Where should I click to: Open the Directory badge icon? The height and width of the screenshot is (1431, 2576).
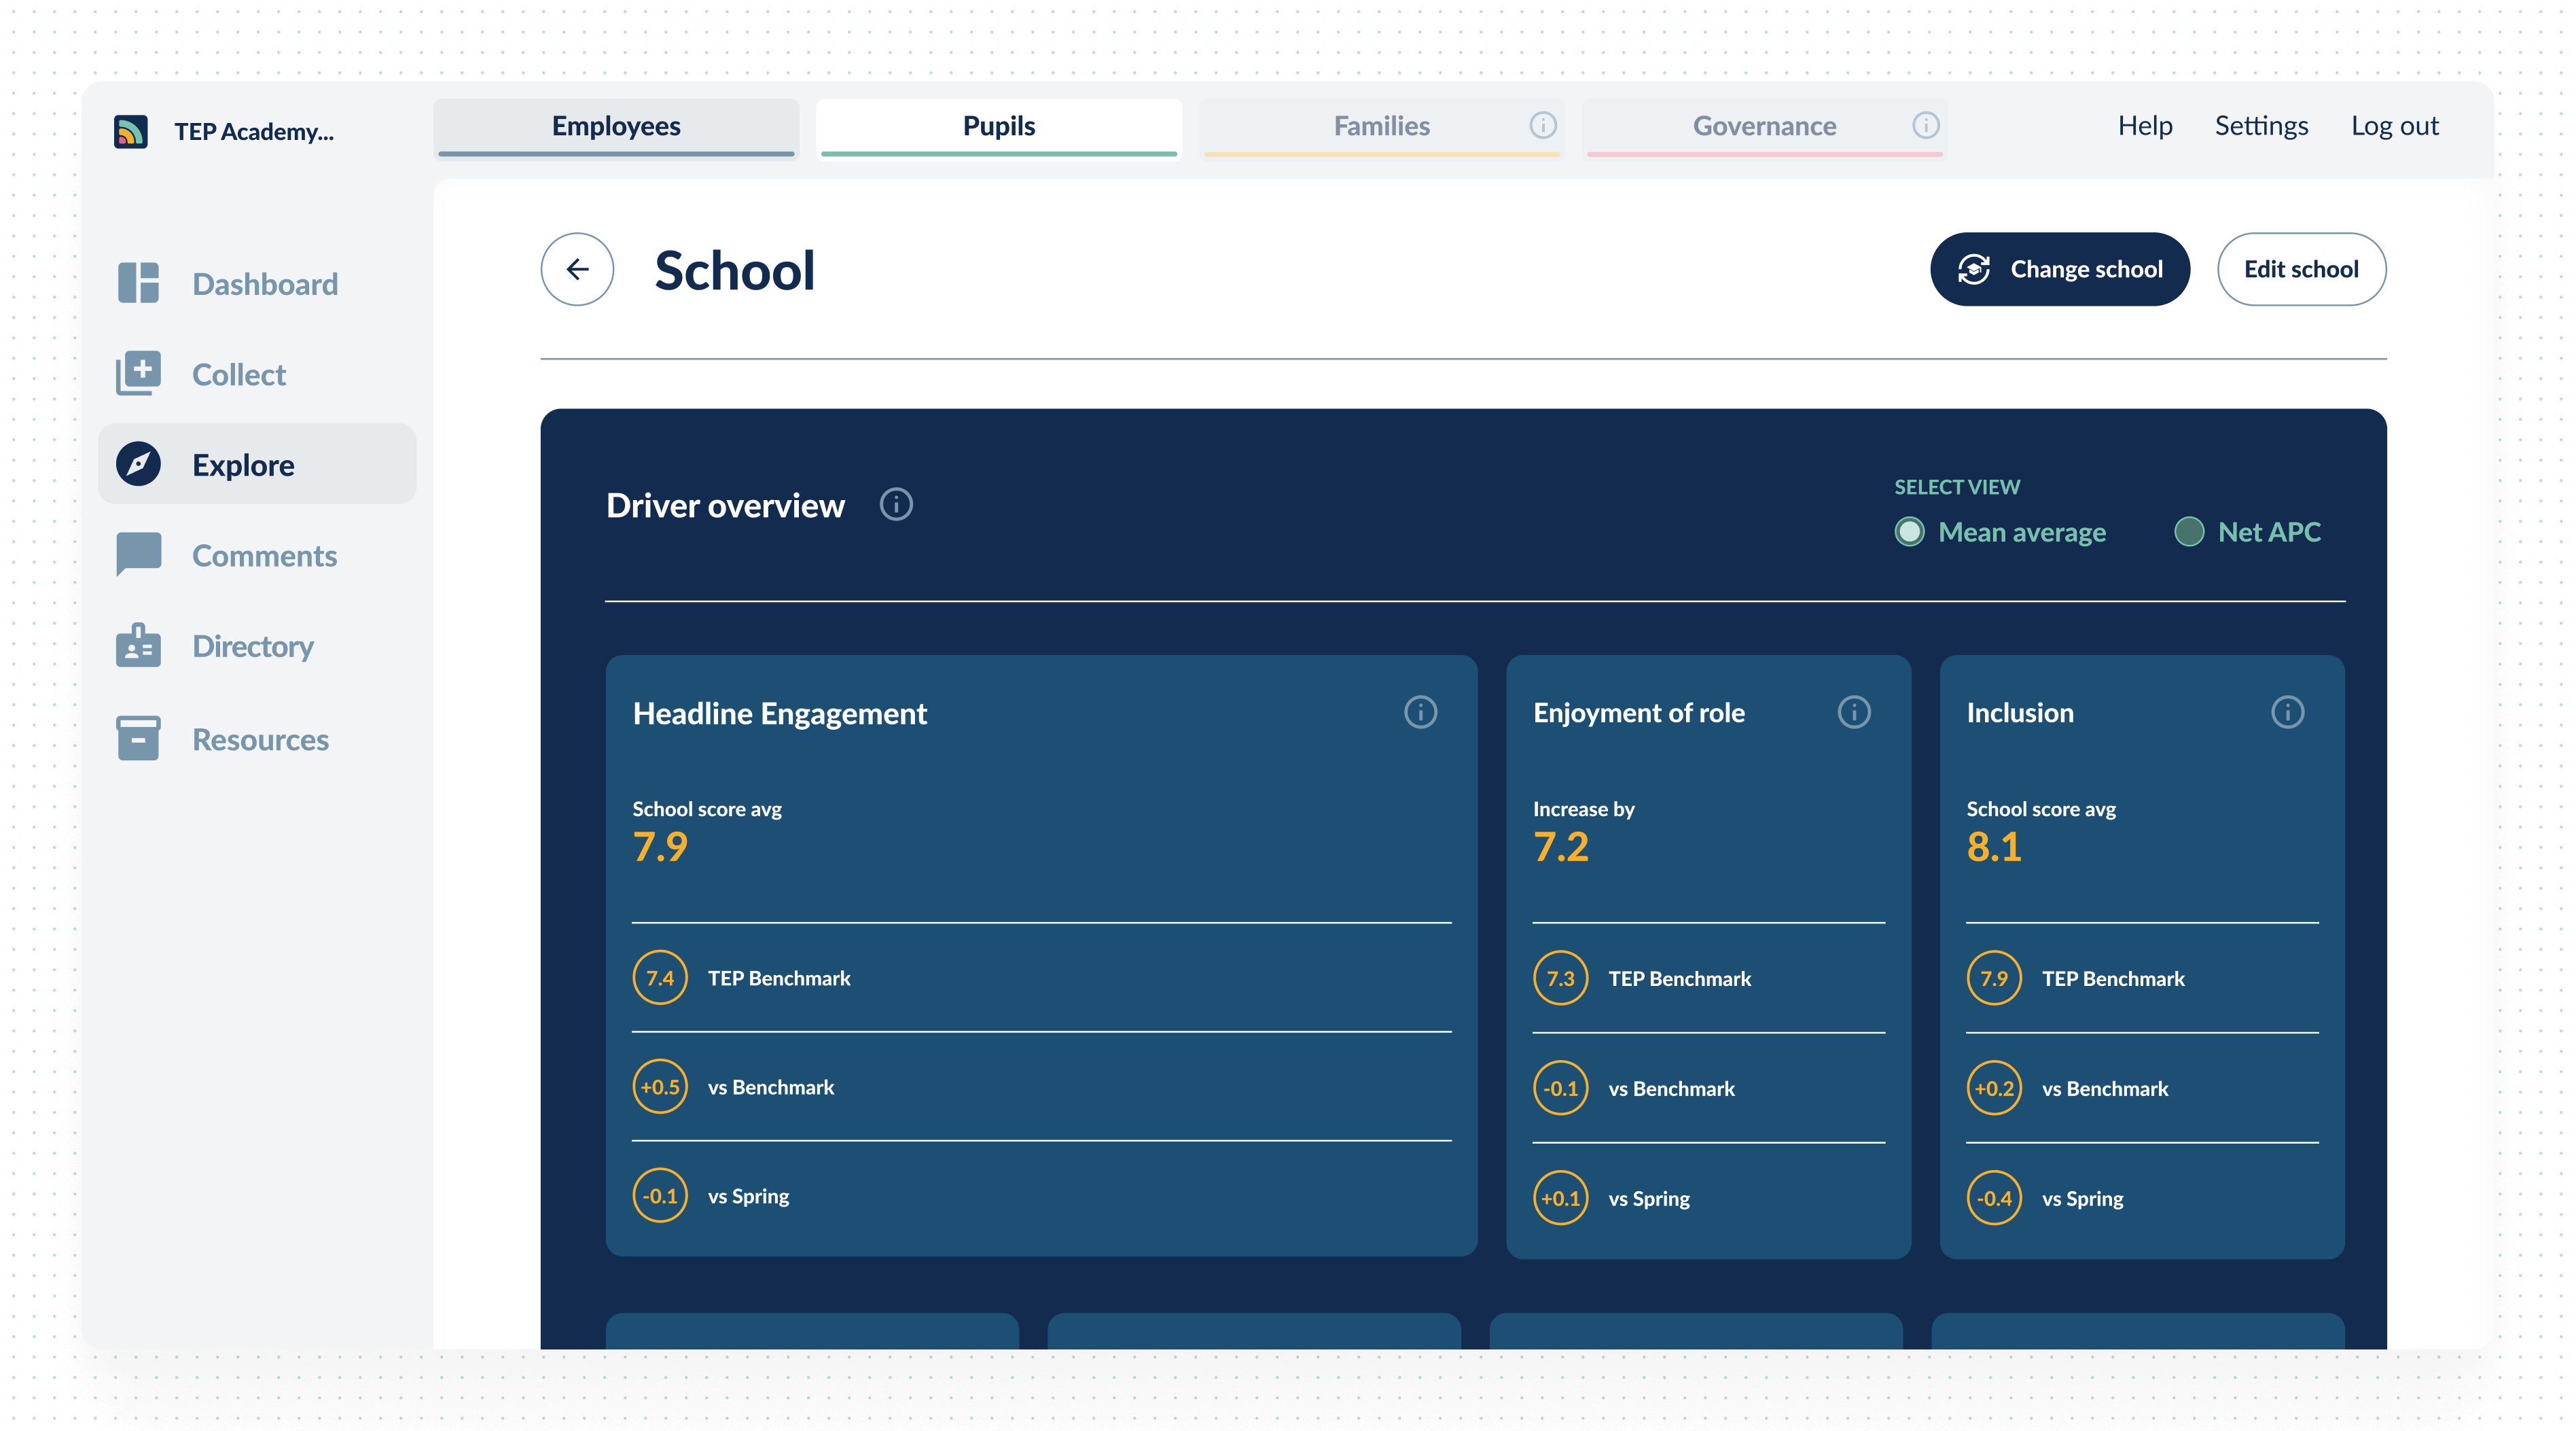tap(138, 645)
